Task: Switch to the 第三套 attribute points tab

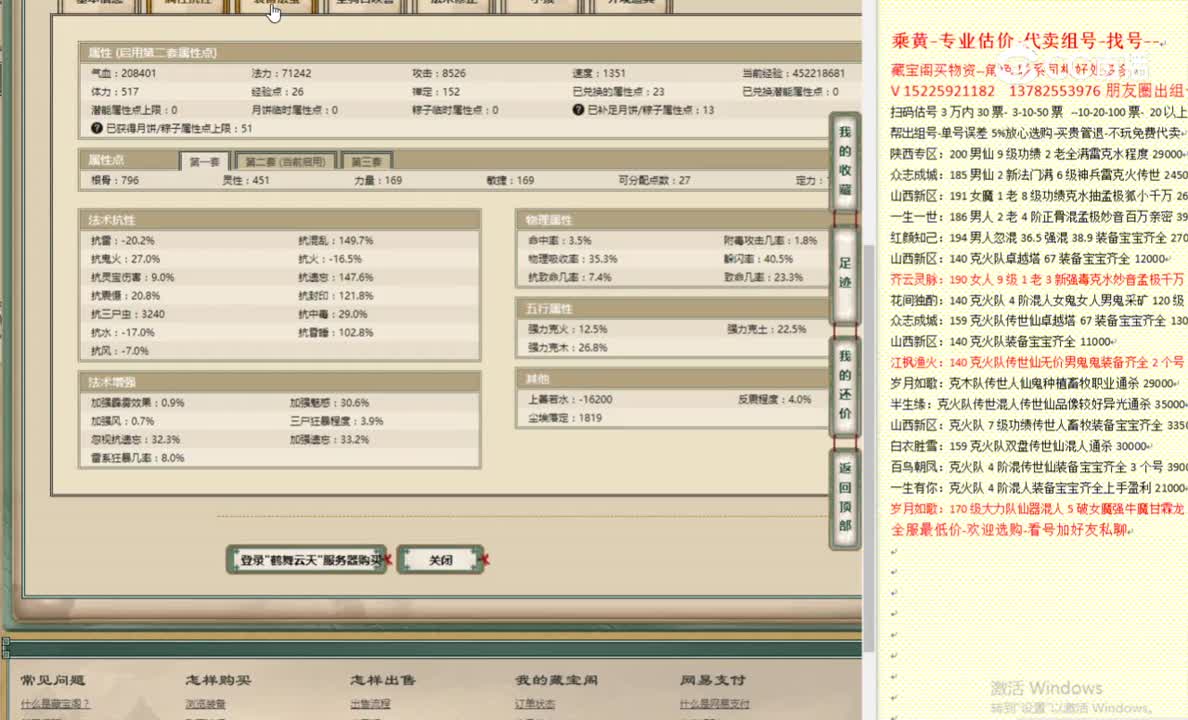Action: pyautogui.click(x=367, y=161)
